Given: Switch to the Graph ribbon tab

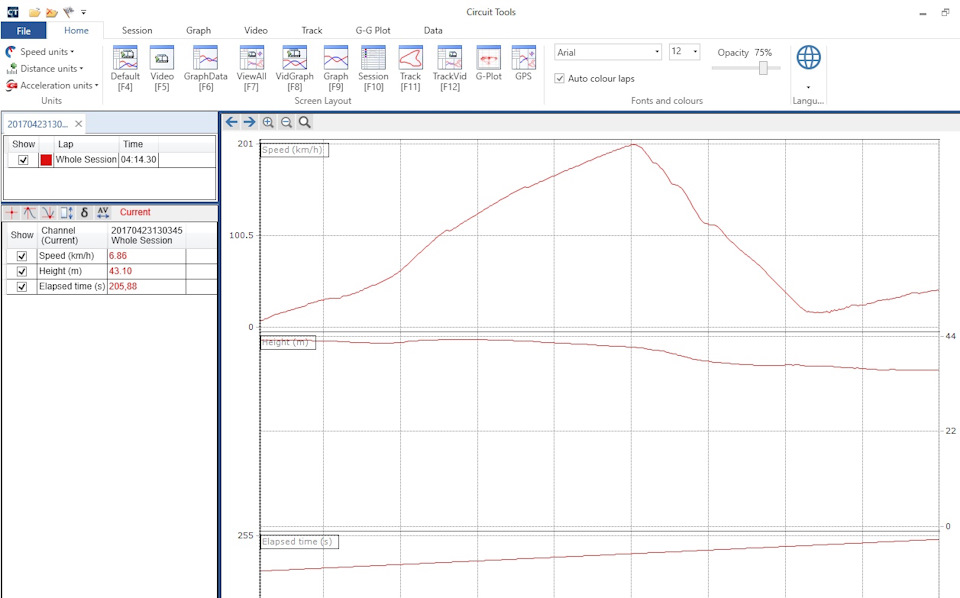Looking at the screenshot, I should [198, 31].
